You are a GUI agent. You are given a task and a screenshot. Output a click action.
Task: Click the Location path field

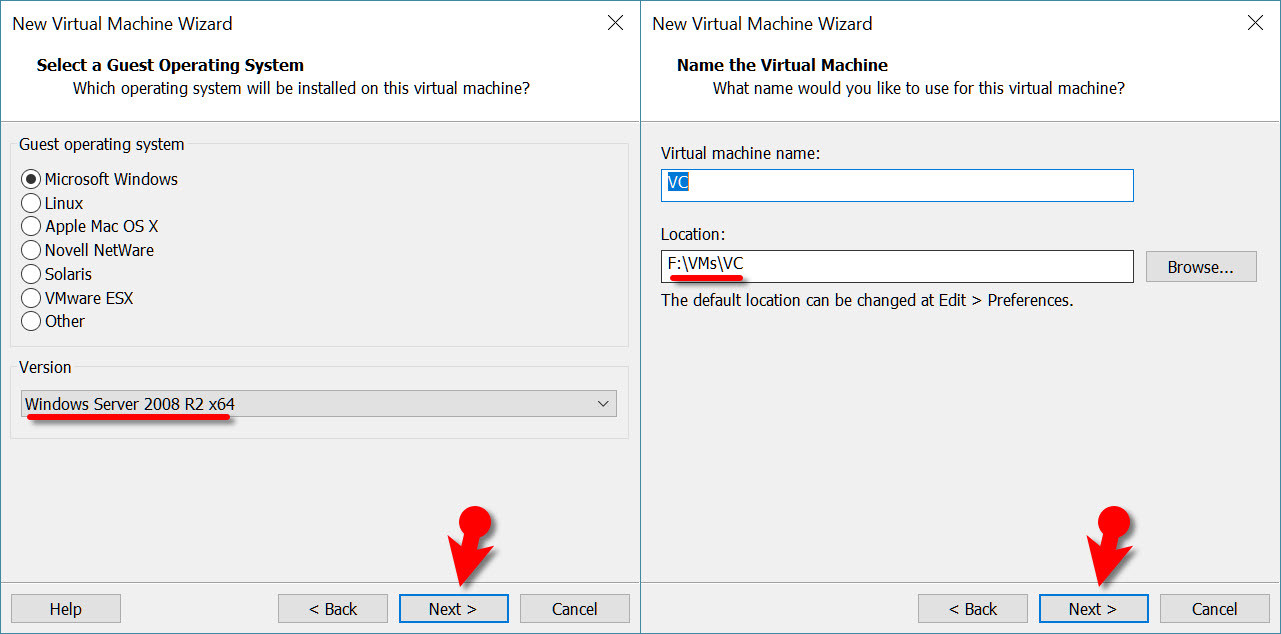click(x=897, y=266)
